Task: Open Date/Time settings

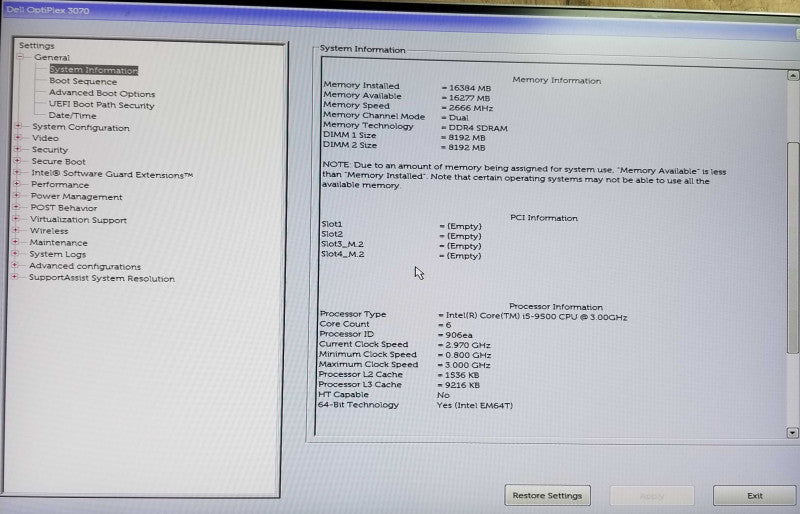Action: [x=72, y=116]
